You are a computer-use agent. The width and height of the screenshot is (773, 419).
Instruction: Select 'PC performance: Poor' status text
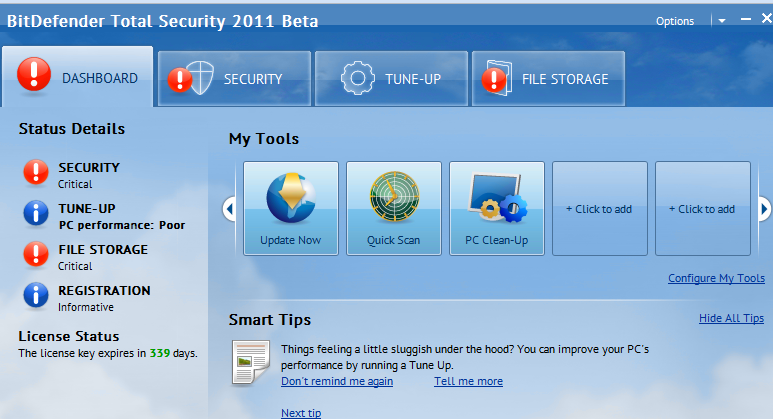(x=122, y=225)
